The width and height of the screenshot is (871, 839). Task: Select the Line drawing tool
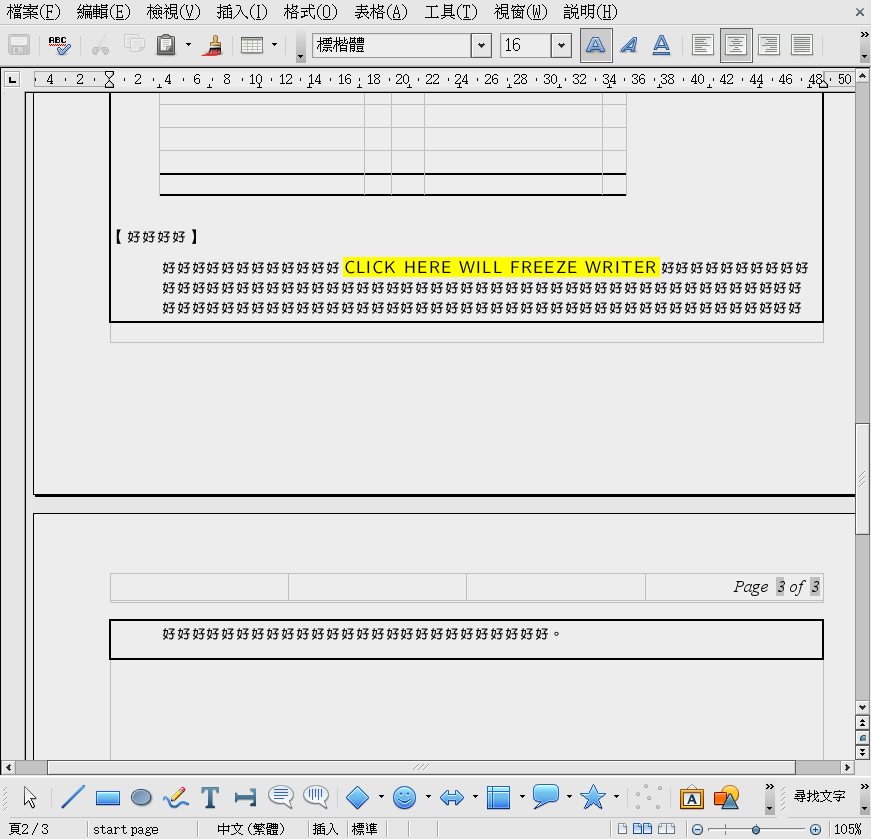point(73,797)
